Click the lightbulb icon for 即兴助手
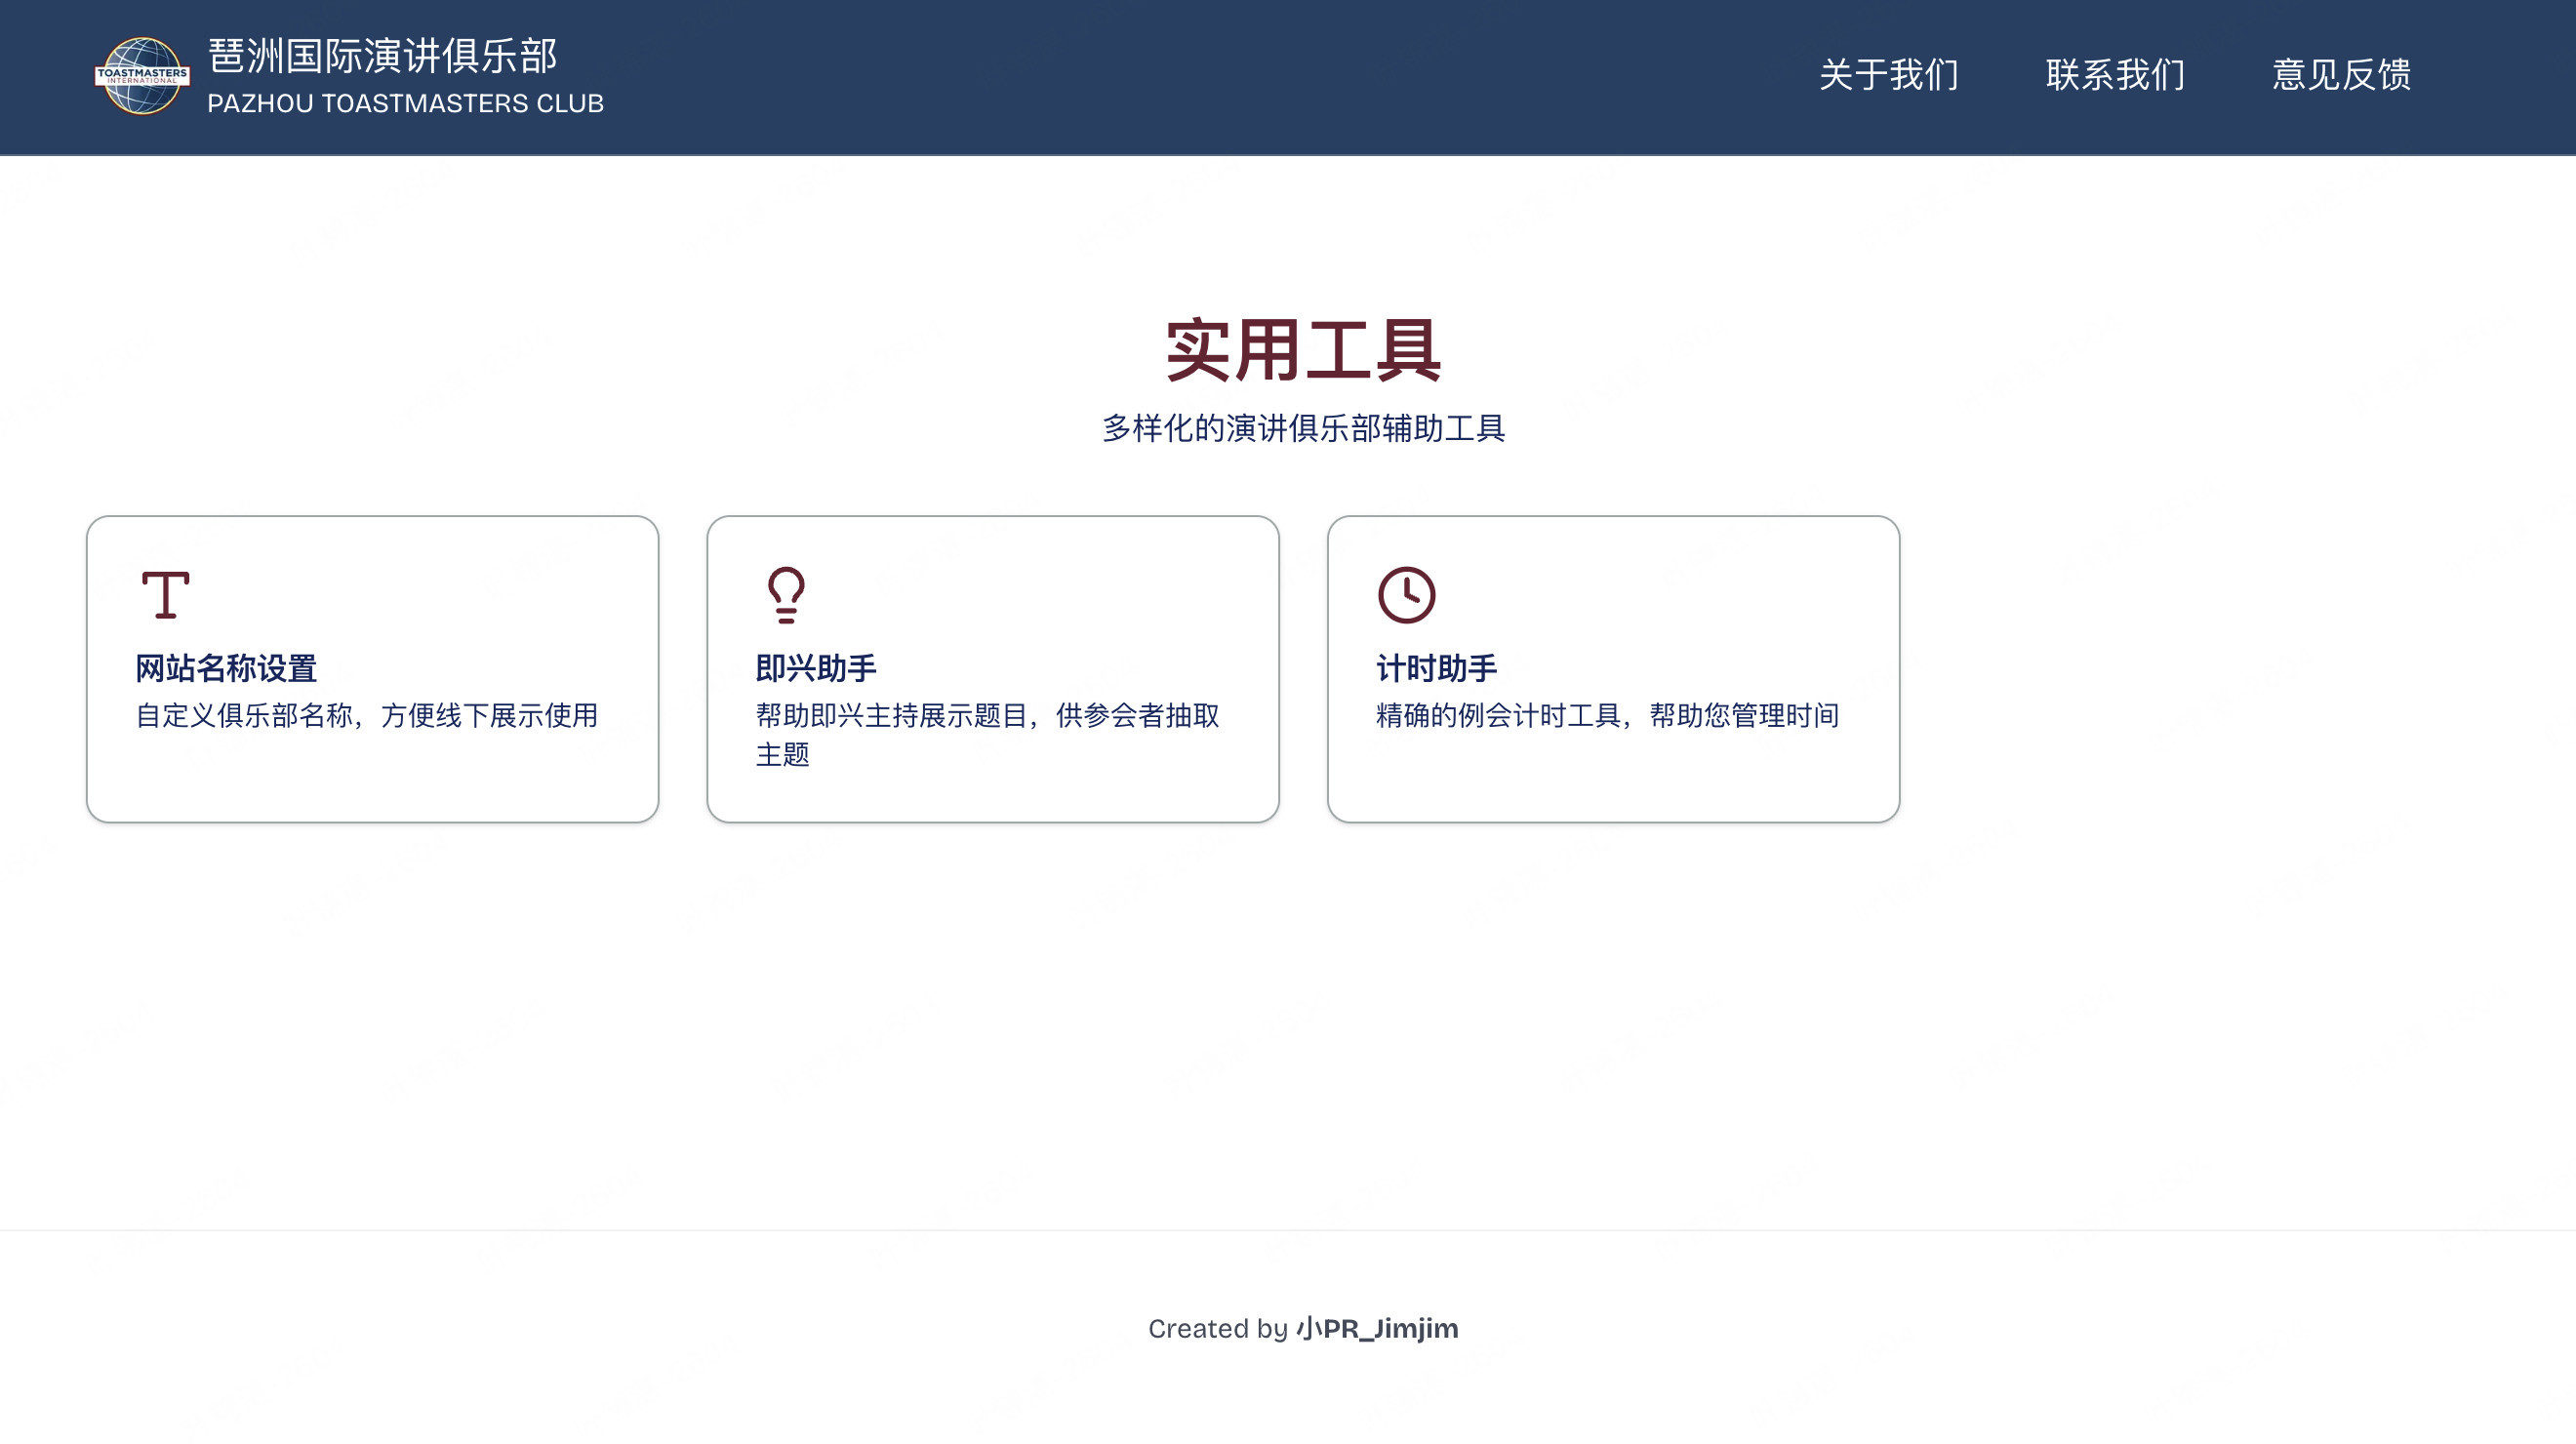This screenshot has height=1444, width=2576. click(x=786, y=595)
